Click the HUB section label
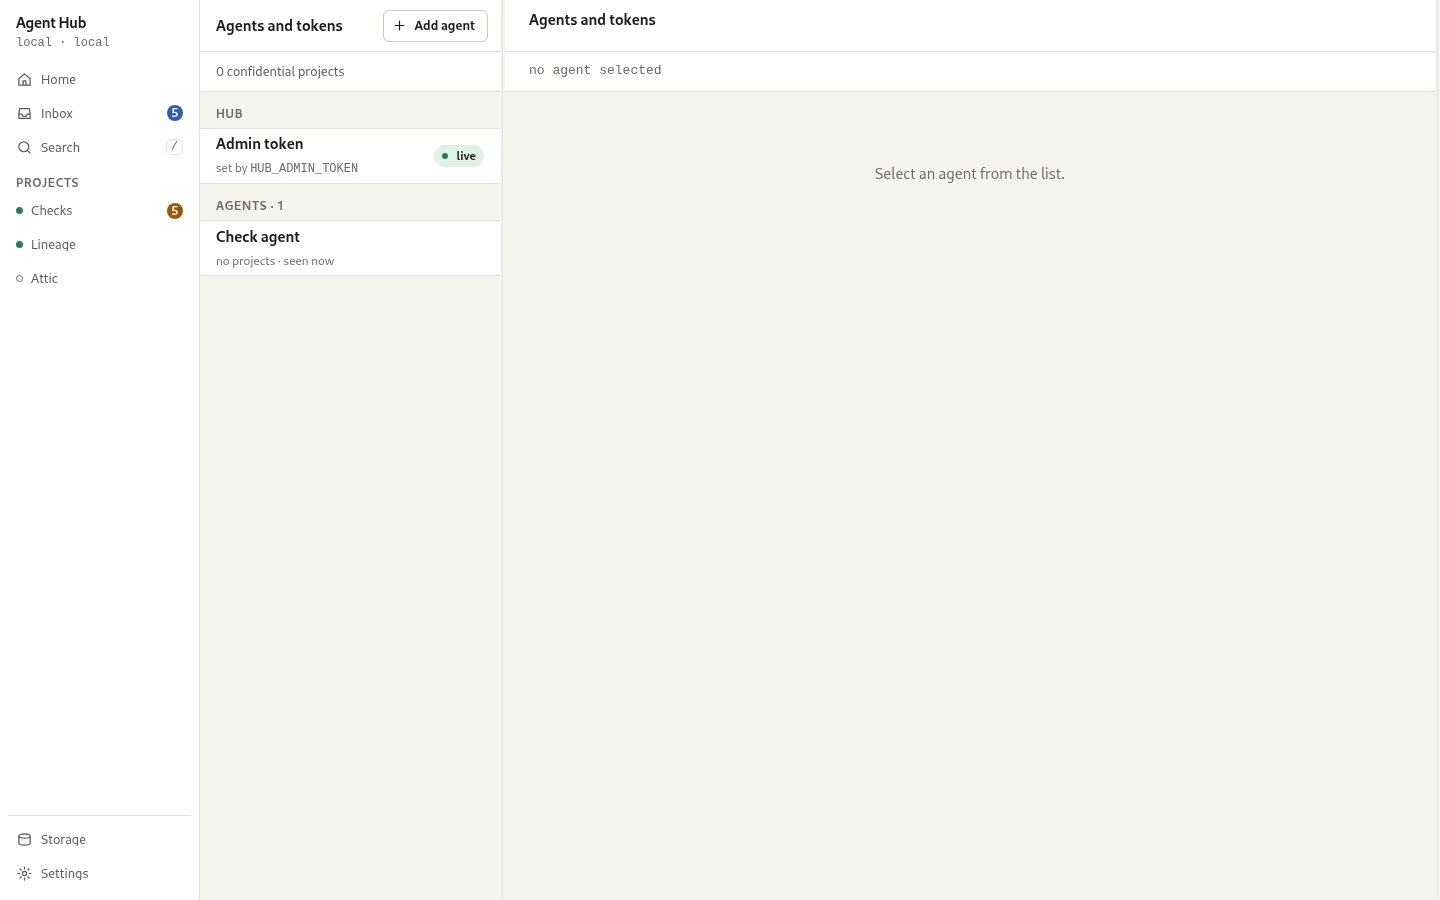 point(229,114)
